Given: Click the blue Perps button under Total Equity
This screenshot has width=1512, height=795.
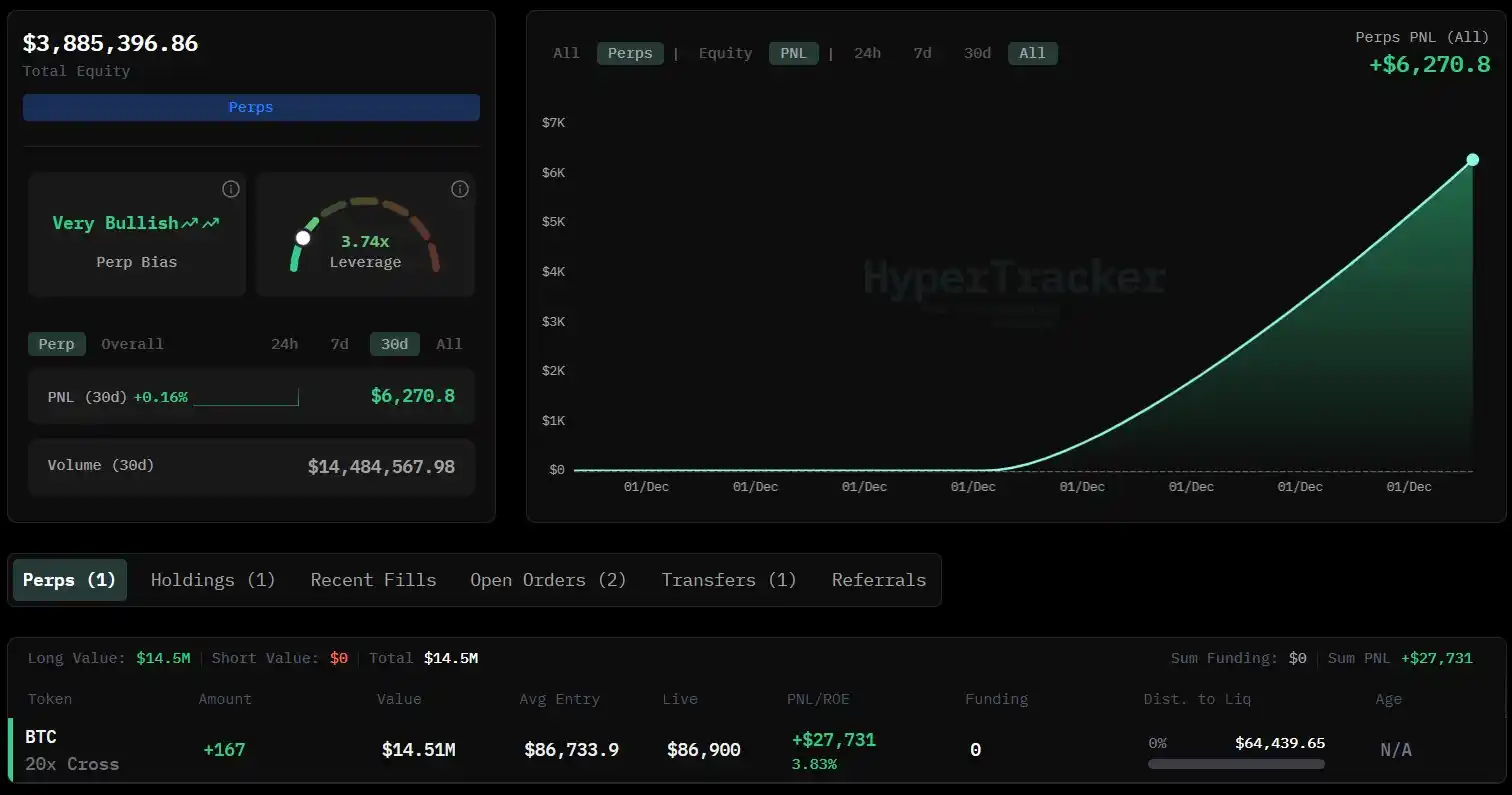Looking at the screenshot, I should [x=251, y=107].
